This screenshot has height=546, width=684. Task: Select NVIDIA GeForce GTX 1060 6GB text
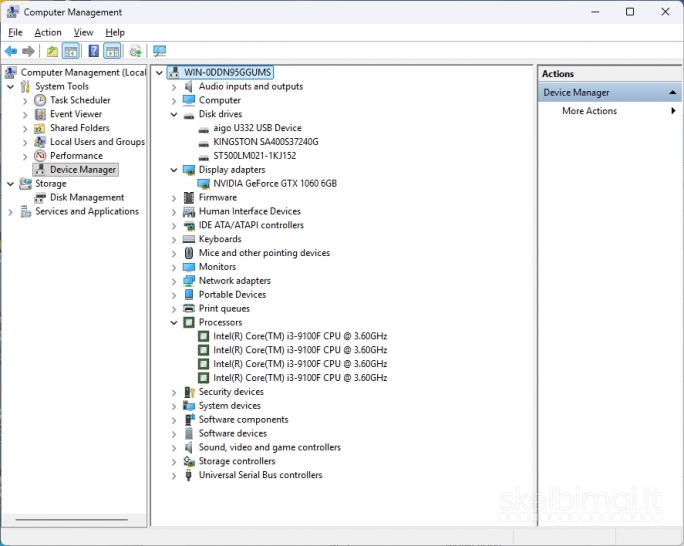(x=275, y=184)
